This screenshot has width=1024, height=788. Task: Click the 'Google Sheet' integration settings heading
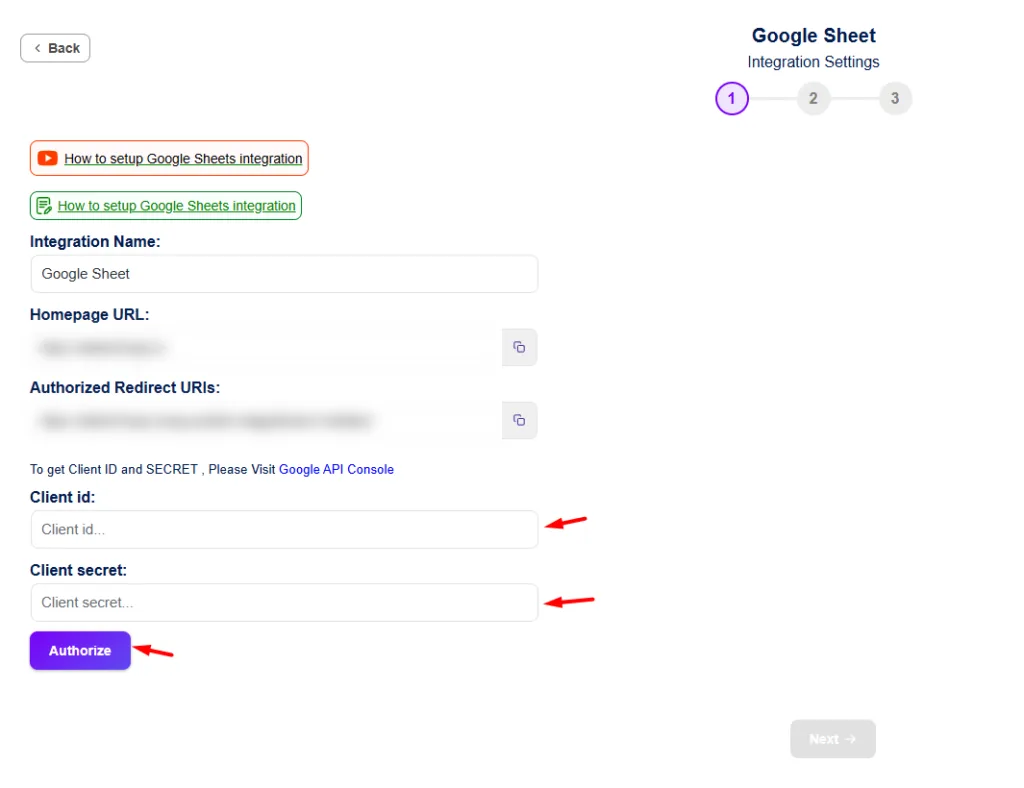coord(813,35)
